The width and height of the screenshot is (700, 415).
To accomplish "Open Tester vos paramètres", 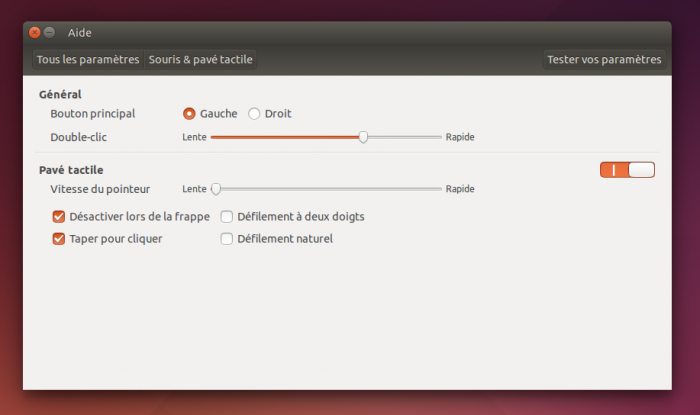I will [x=604, y=60].
